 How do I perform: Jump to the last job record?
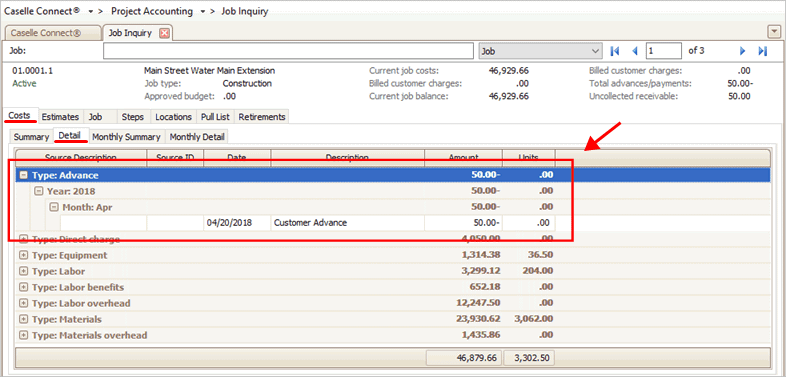[x=762, y=51]
